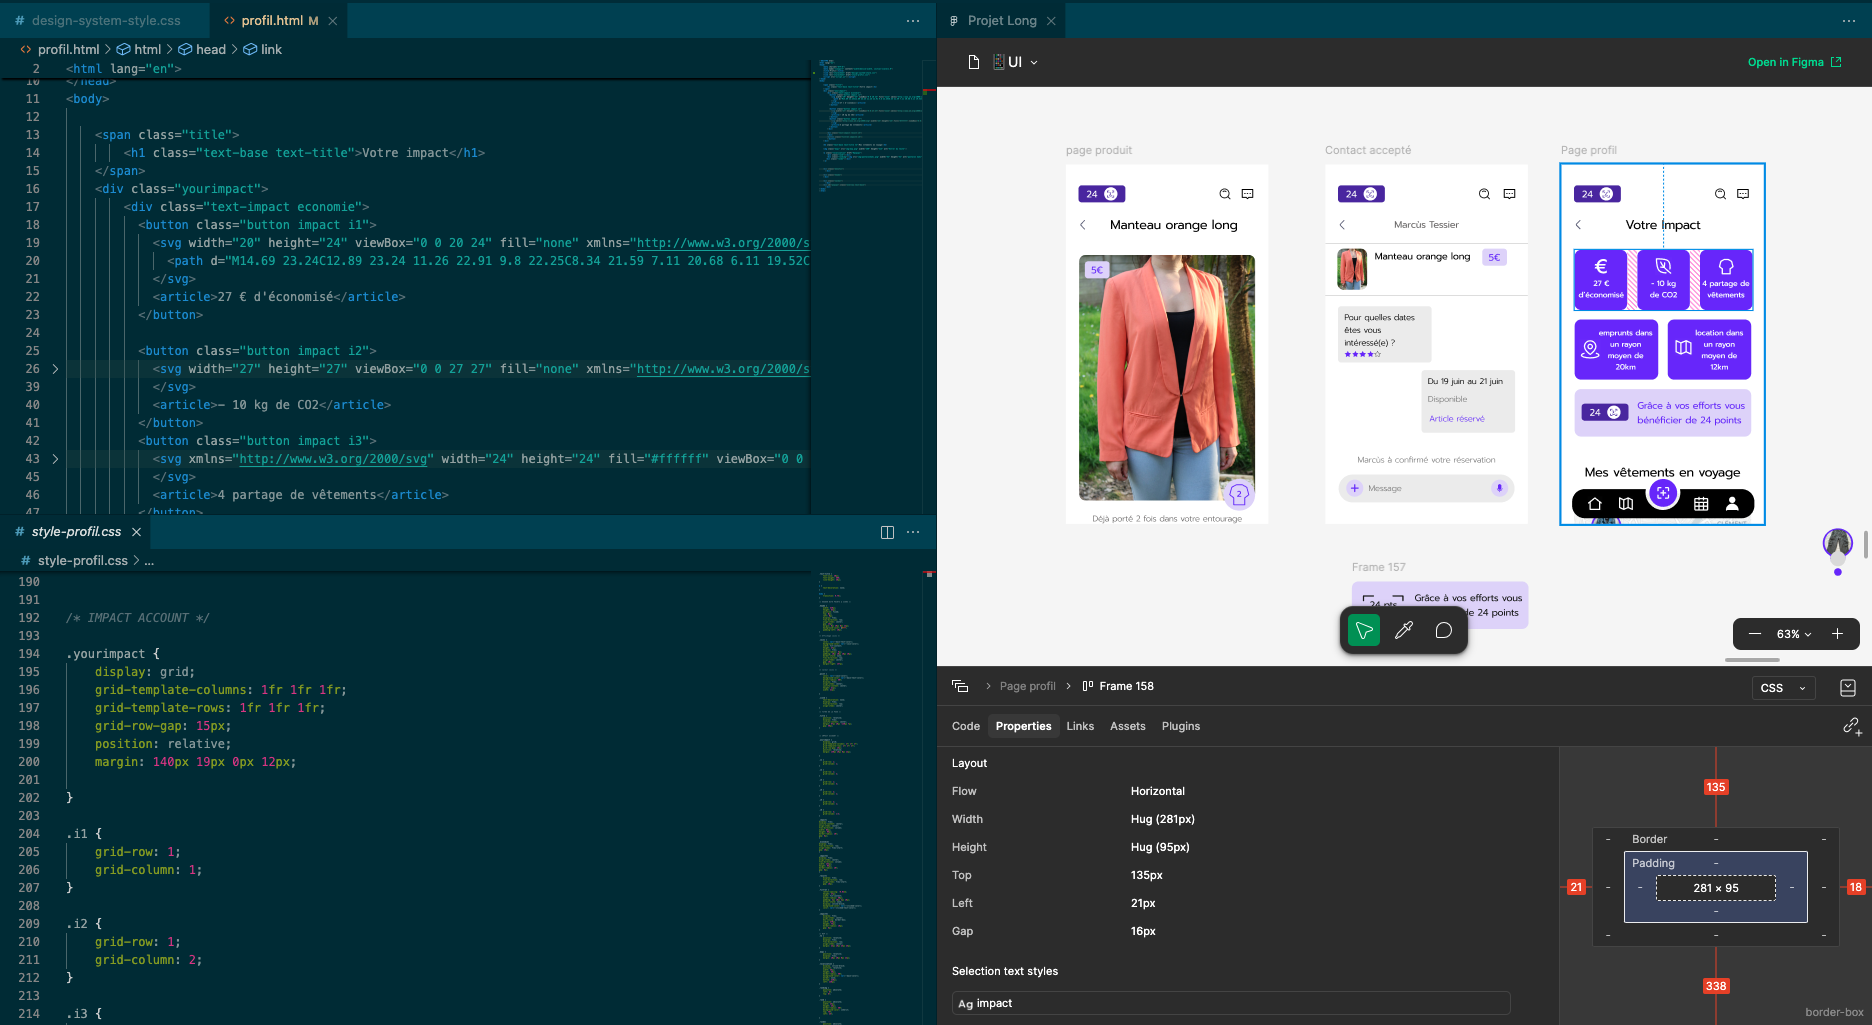Click the Open in Figma link
This screenshot has height=1025, width=1872.
coord(1787,62)
